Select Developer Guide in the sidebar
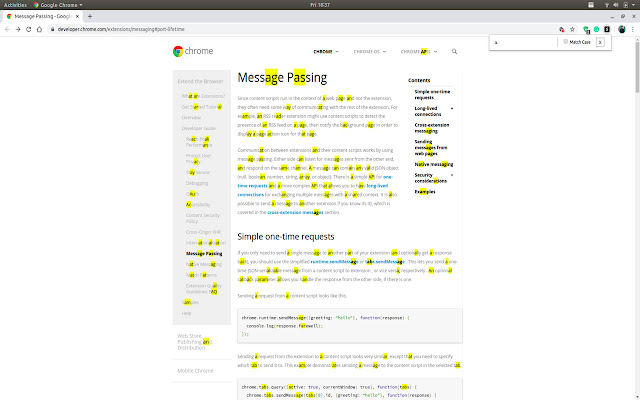This screenshot has height=400, width=640. tap(198, 128)
